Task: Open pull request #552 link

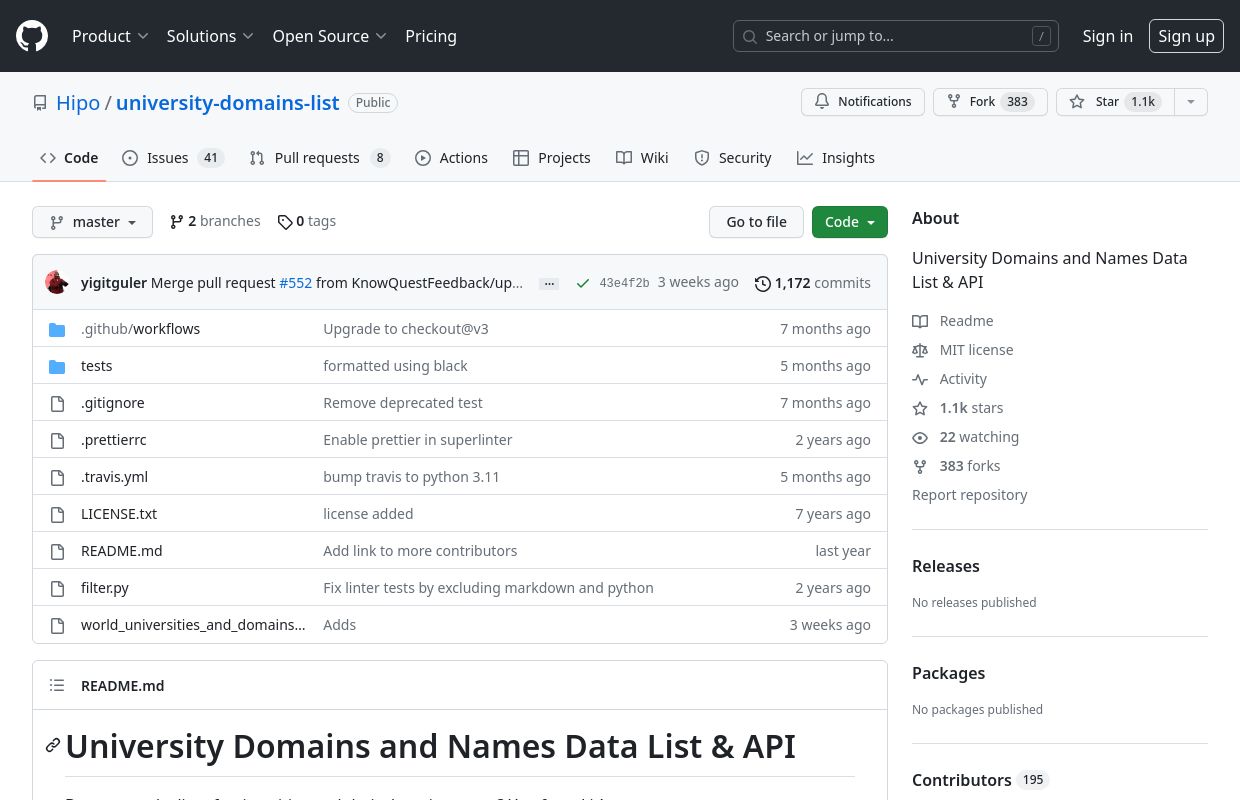Action: 295,283
